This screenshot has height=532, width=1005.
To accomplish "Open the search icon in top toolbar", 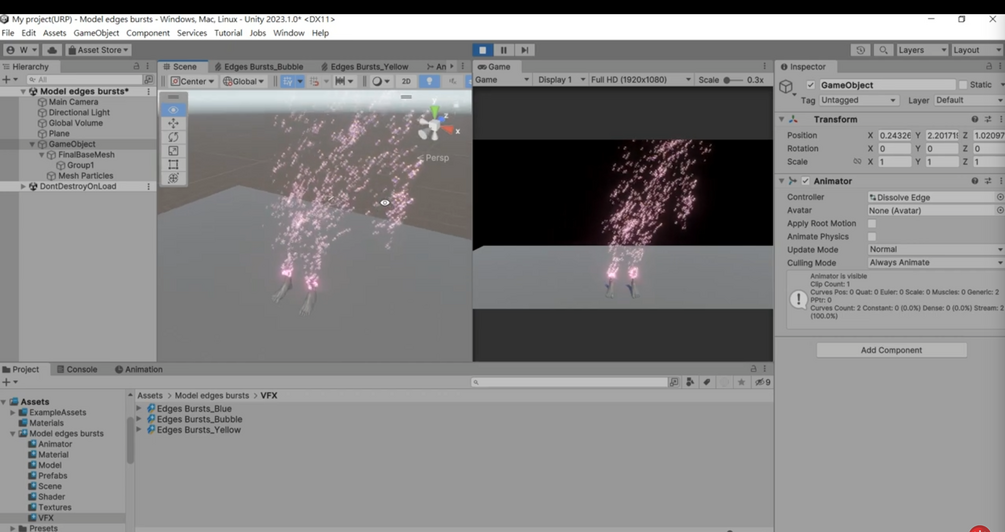I will pos(883,50).
